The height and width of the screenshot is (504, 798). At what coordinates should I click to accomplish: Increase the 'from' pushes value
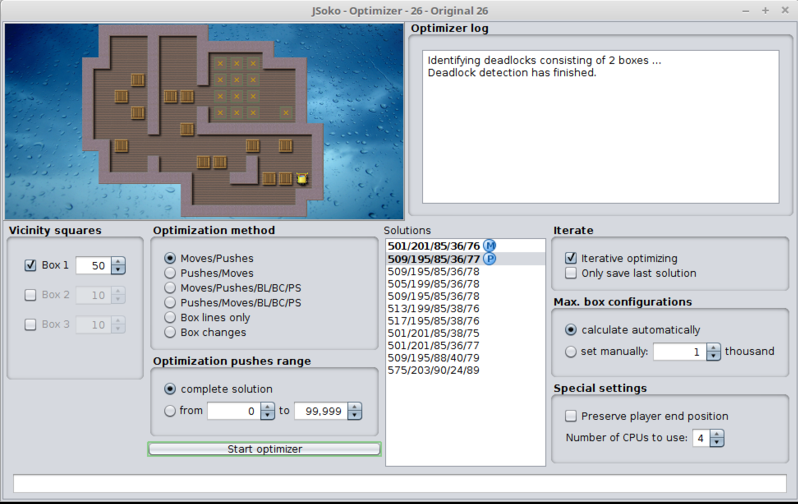[x=267, y=407]
